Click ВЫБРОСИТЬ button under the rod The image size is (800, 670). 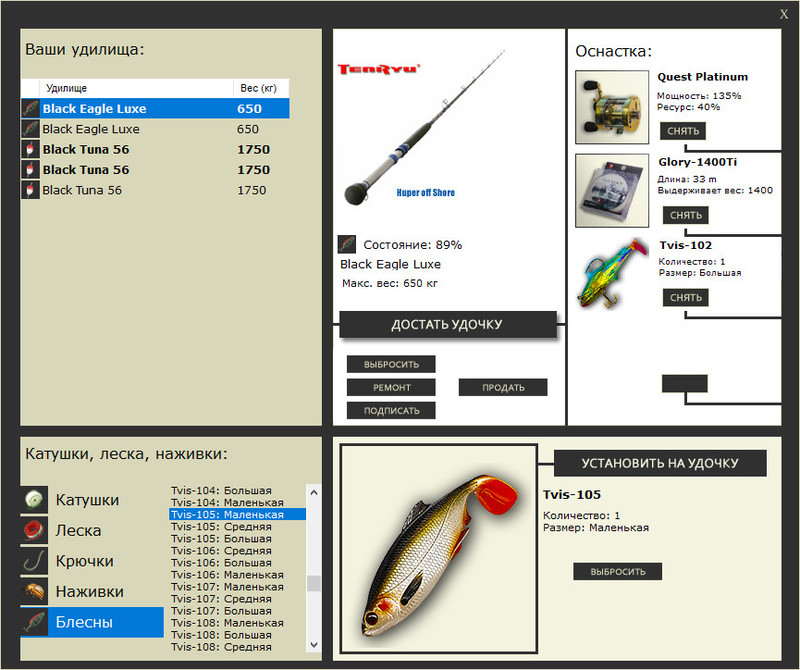pos(391,364)
